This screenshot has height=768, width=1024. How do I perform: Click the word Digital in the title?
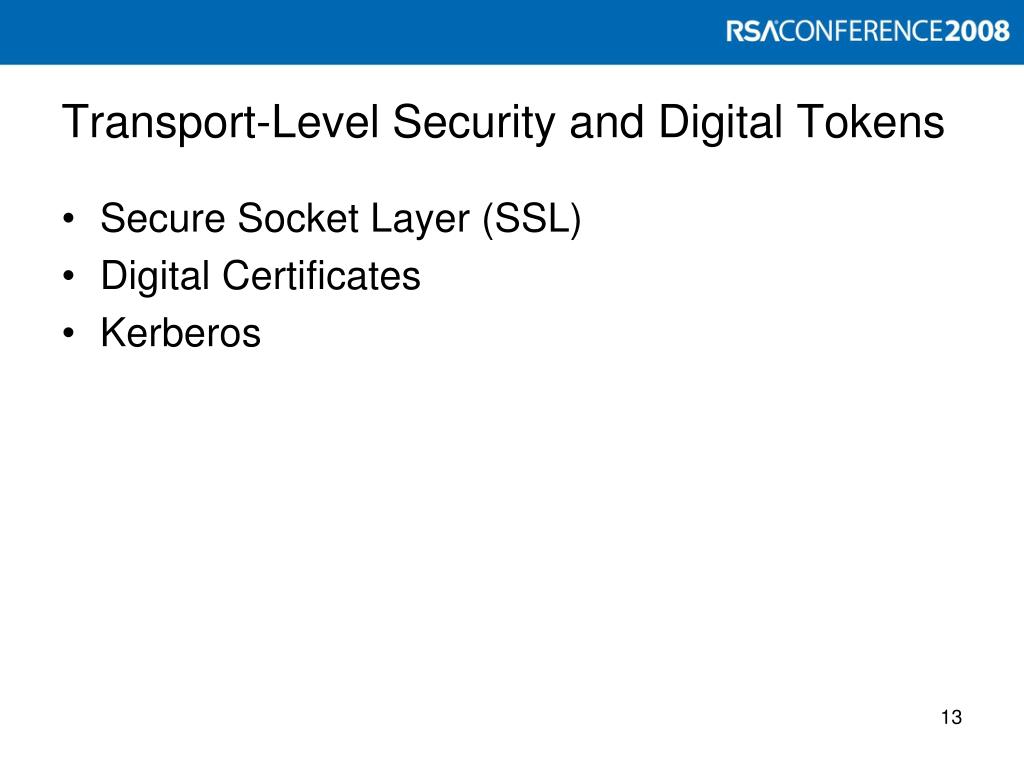[720, 123]
